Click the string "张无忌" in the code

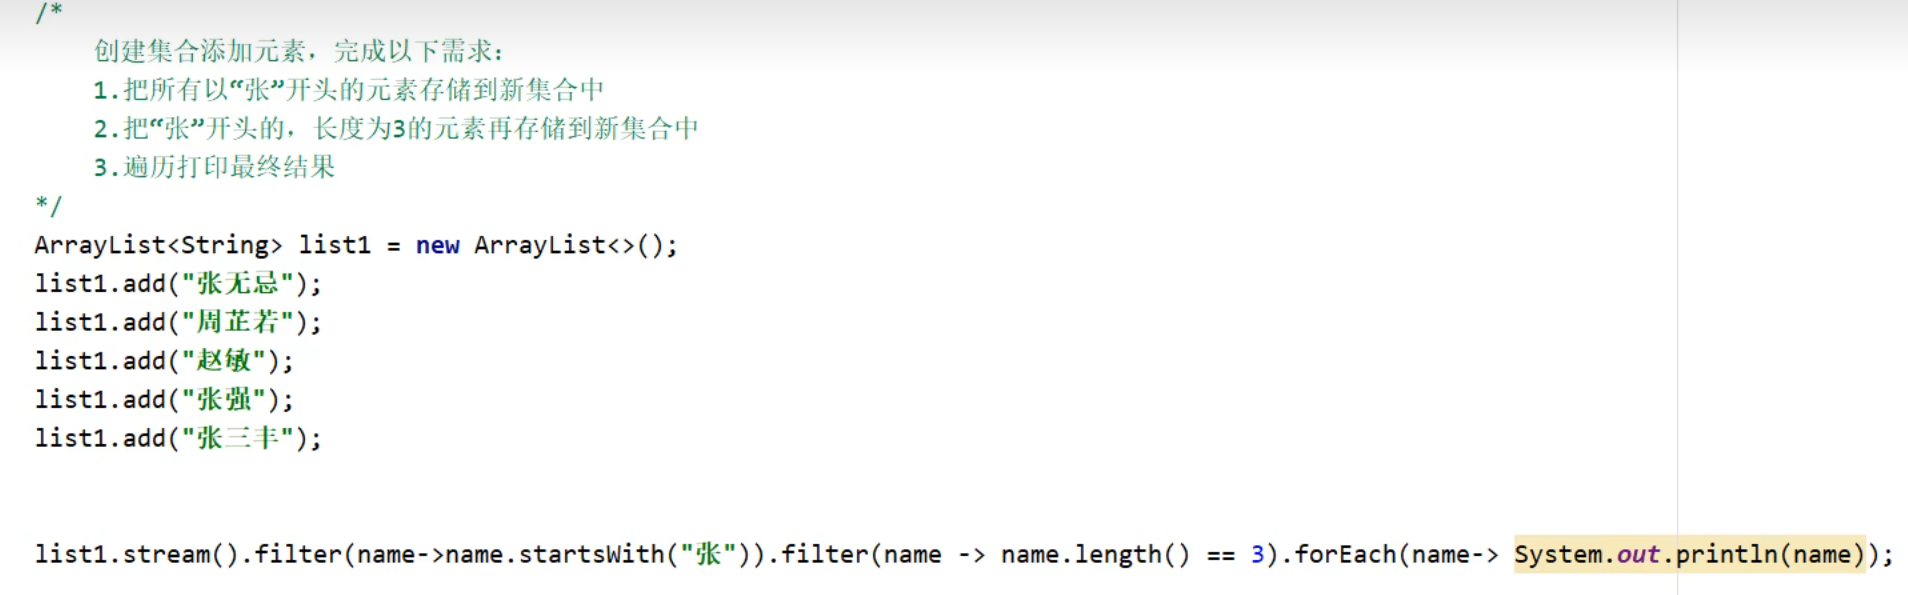[x=237, y=284]
